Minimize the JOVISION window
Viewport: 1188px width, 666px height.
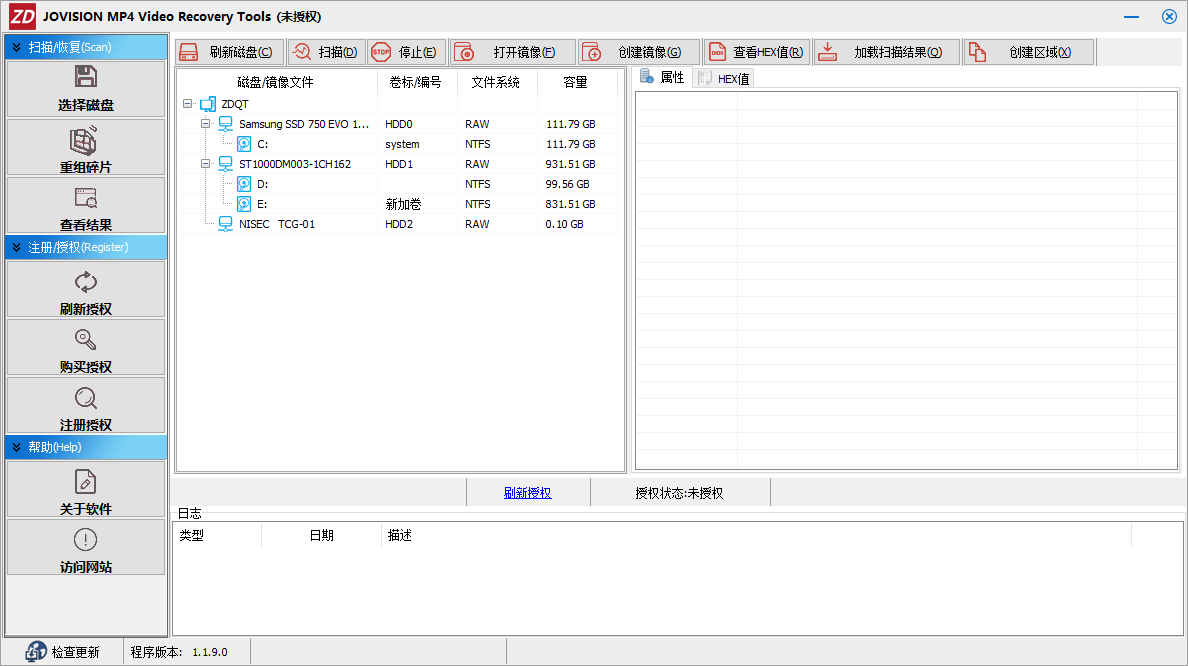click(1131, 17)
